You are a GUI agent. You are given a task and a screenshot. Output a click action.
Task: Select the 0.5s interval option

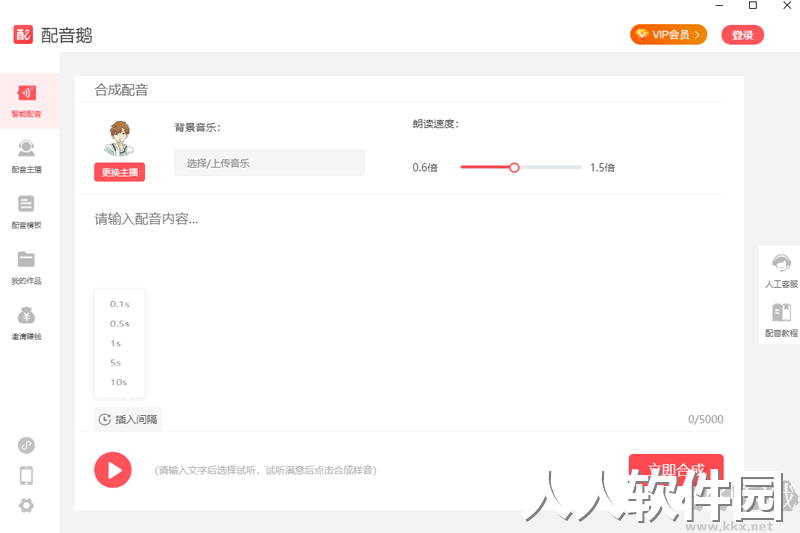119,323
